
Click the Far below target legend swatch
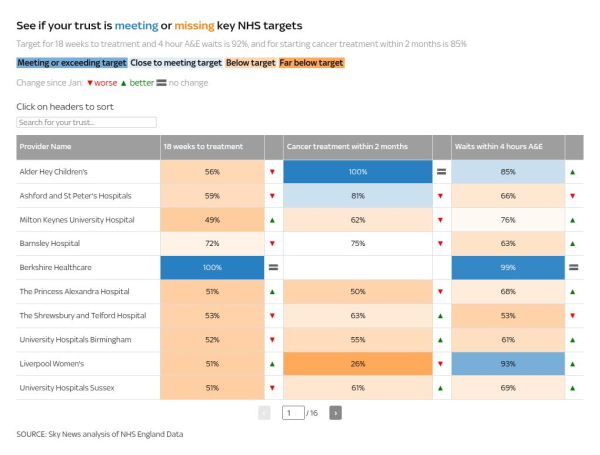tap(312, 63)
